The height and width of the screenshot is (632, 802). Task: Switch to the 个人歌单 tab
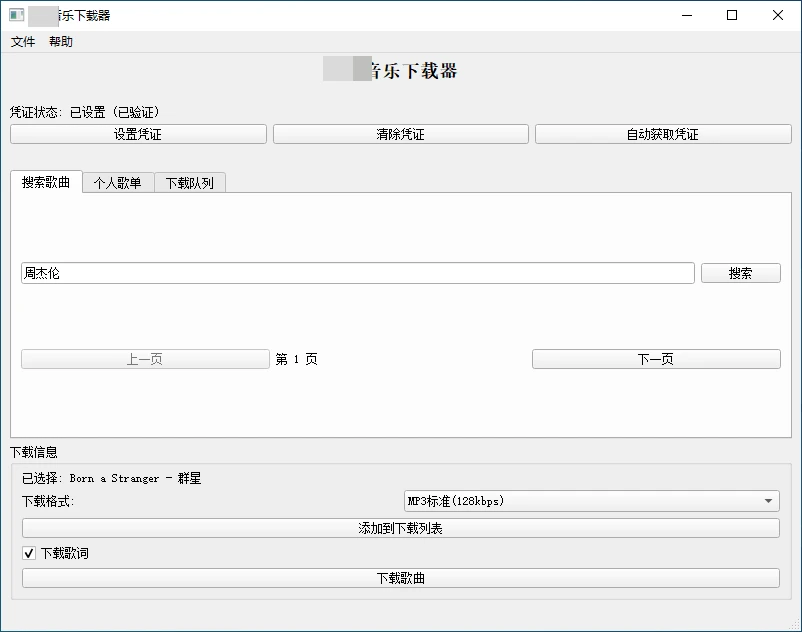[x=118, y=183]
